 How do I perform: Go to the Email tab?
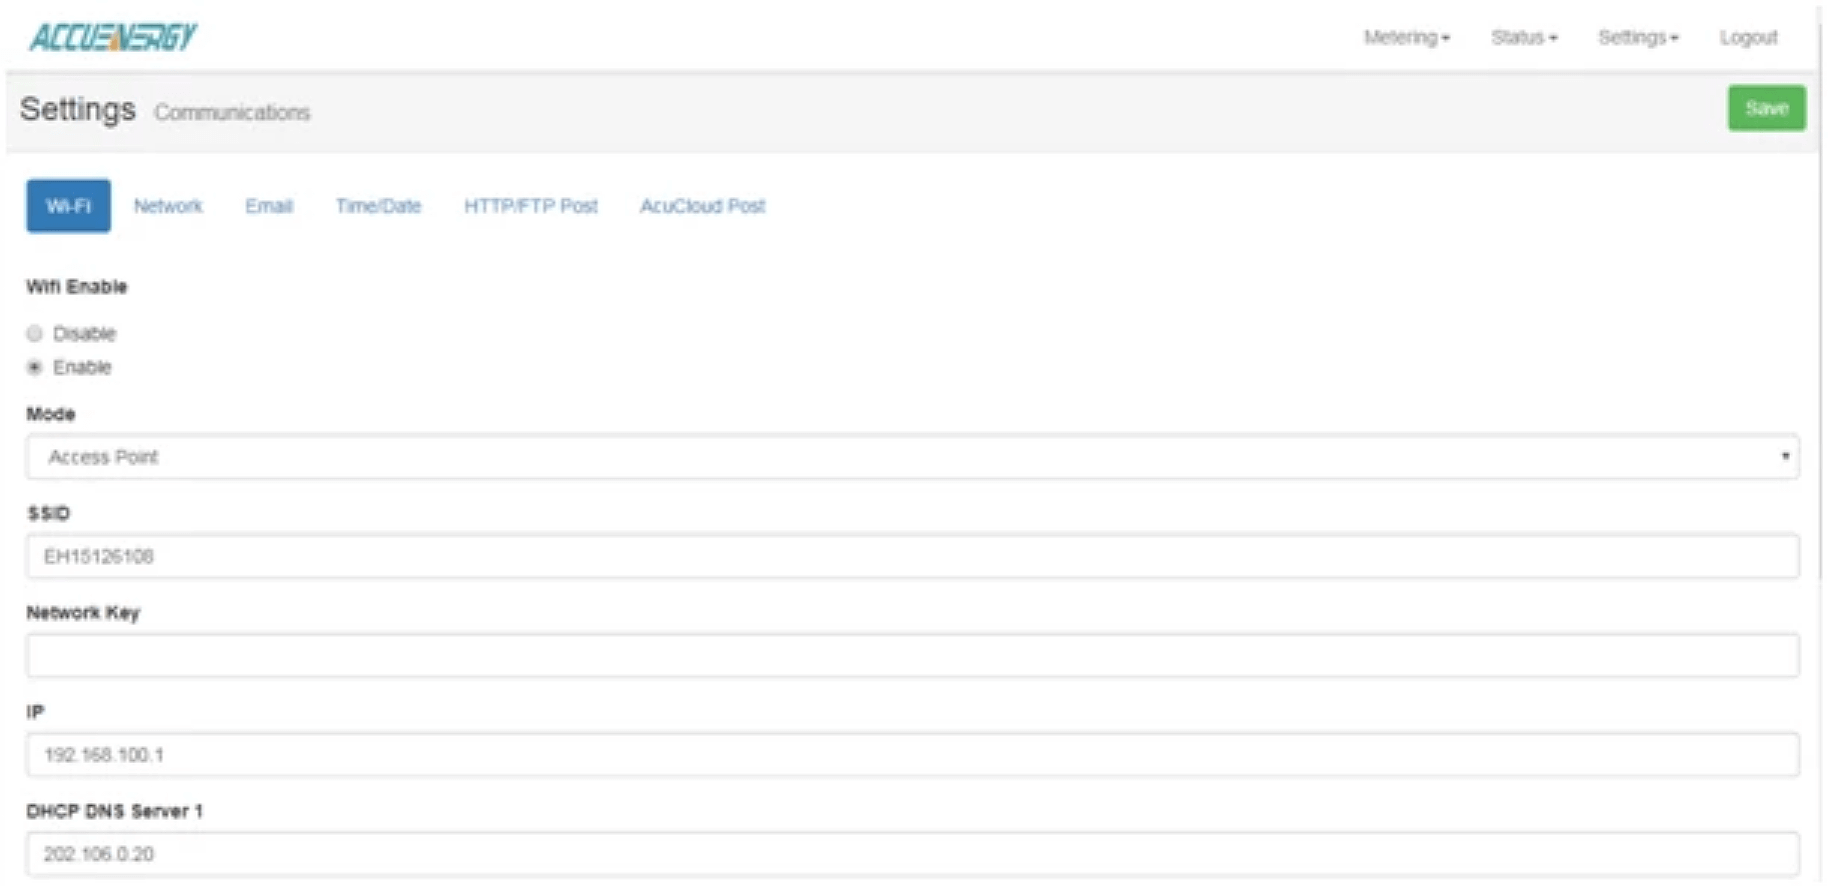click(269, 206)
